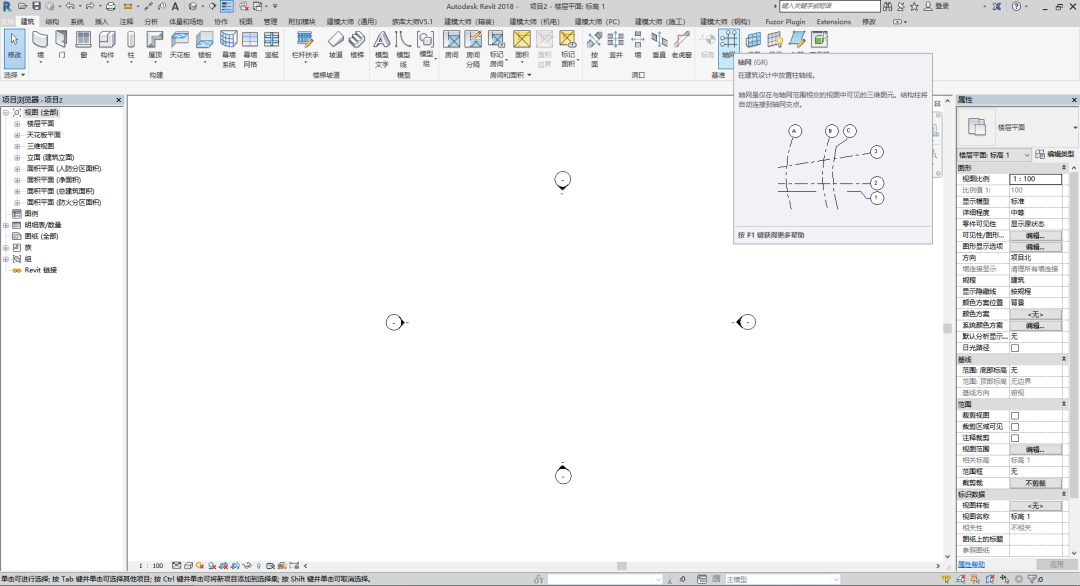Select the 房间 (Room) tool

click(x=452, y=45)
